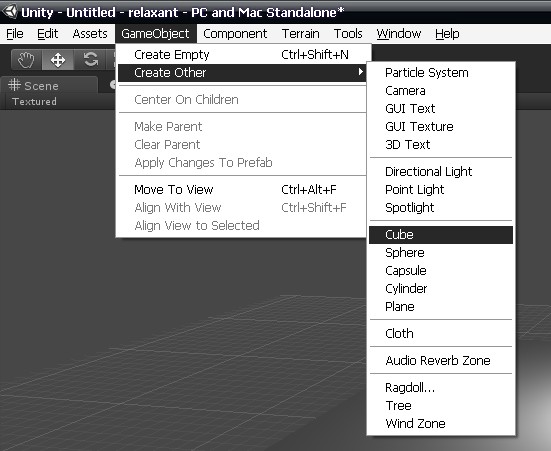
Task: Open the Terrain menu
Action: click(x=300, y=34)
